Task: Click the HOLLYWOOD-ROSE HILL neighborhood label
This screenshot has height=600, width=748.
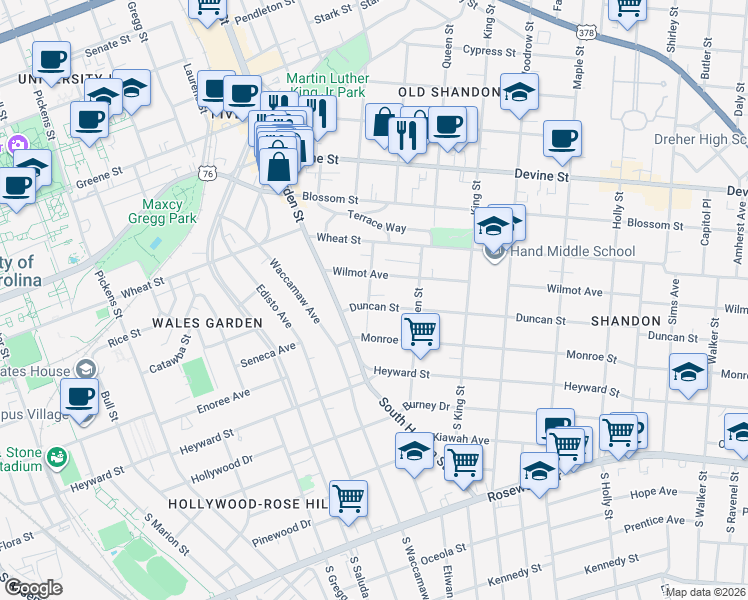Action: point(248,504)
